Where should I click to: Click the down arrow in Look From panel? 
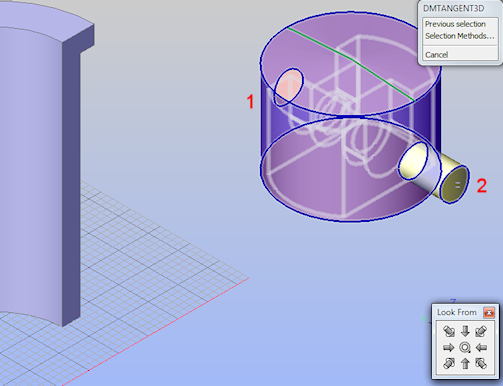click(465, 331)
